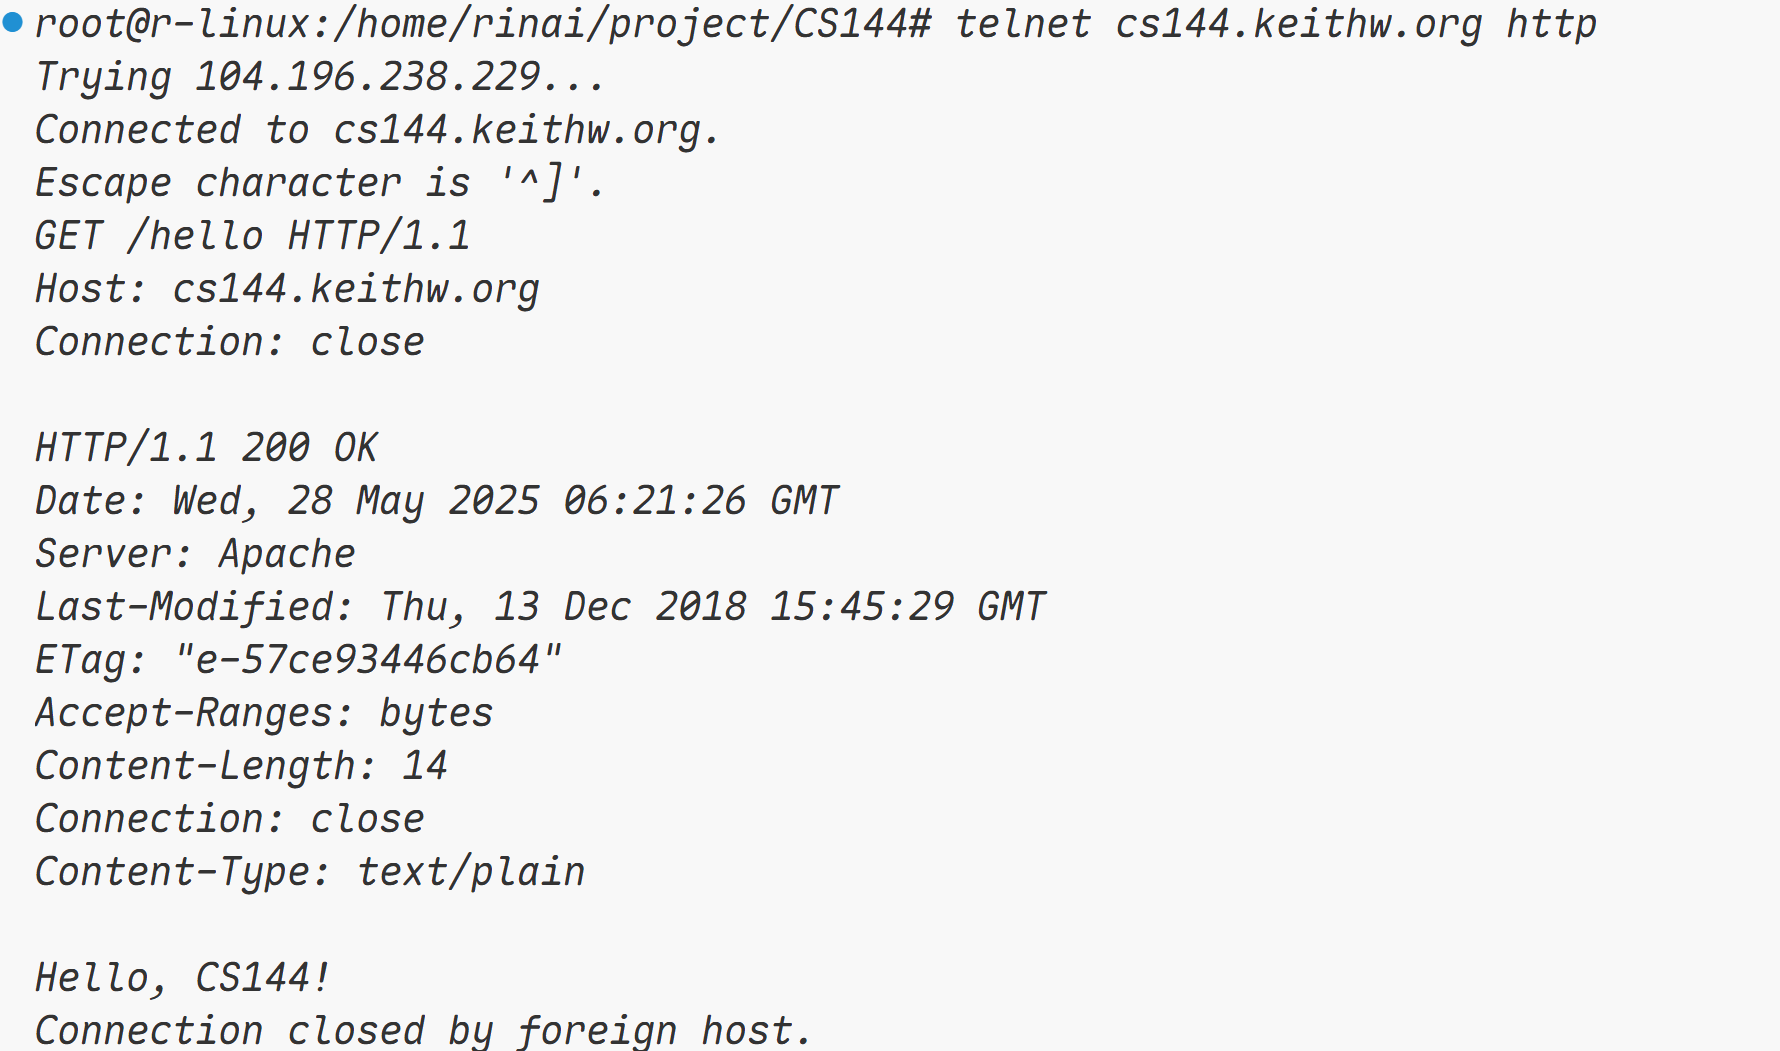Click the Host header hostname value
Viewport: 1780px width, 1051px height.
356,289
